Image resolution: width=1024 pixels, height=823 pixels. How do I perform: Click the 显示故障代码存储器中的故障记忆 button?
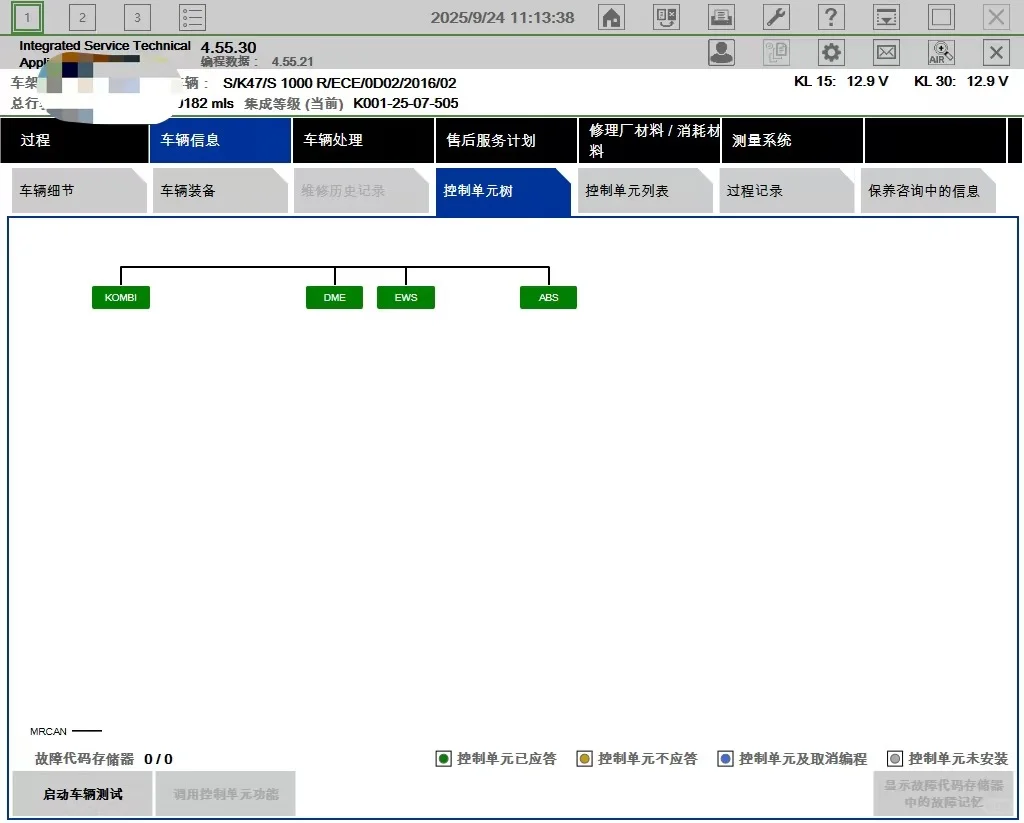click(x=943, y=794)
